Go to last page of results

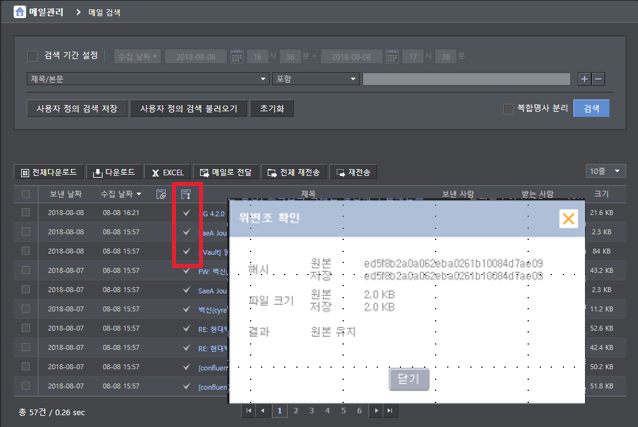point(390,411)
